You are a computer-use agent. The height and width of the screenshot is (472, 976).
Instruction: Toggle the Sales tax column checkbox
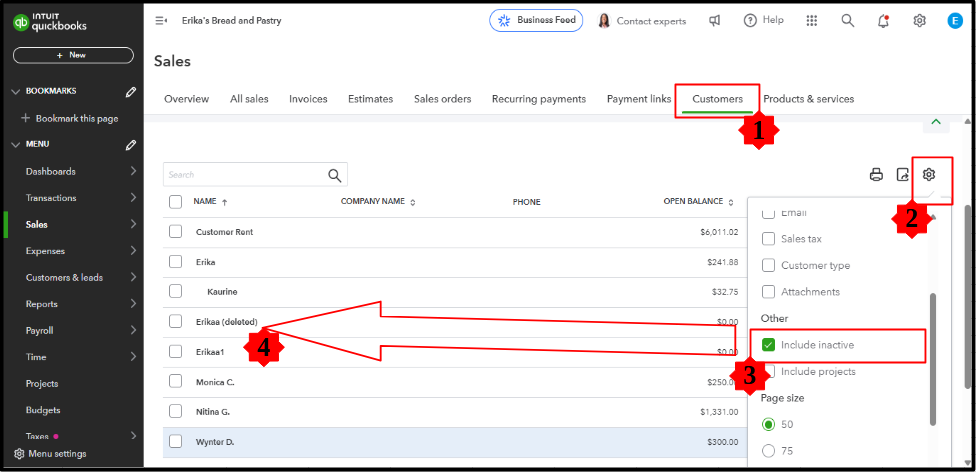tap(769, 239)
